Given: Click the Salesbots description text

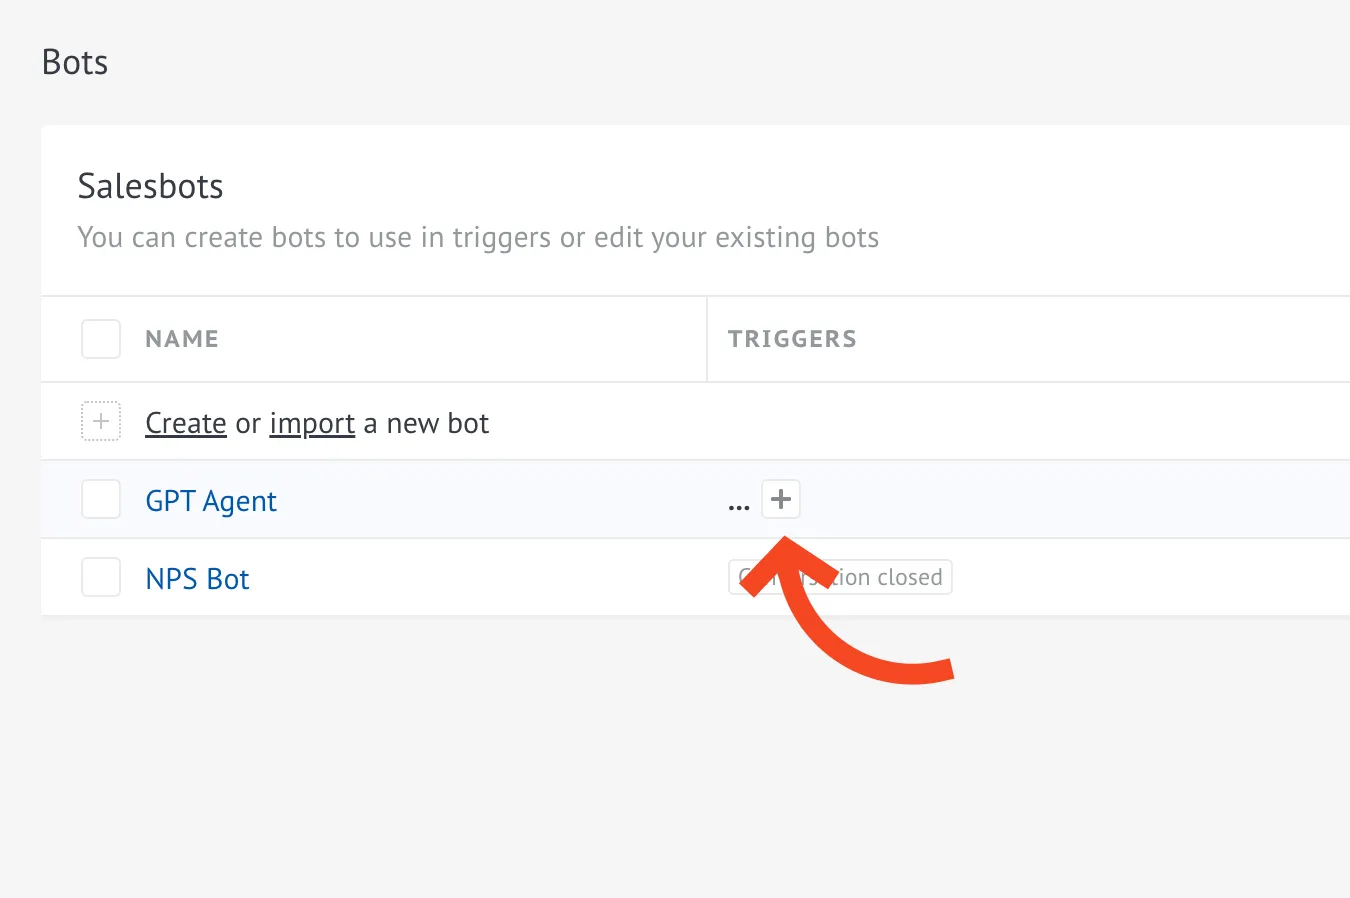Looking at the screenshot, I should 478,238.
